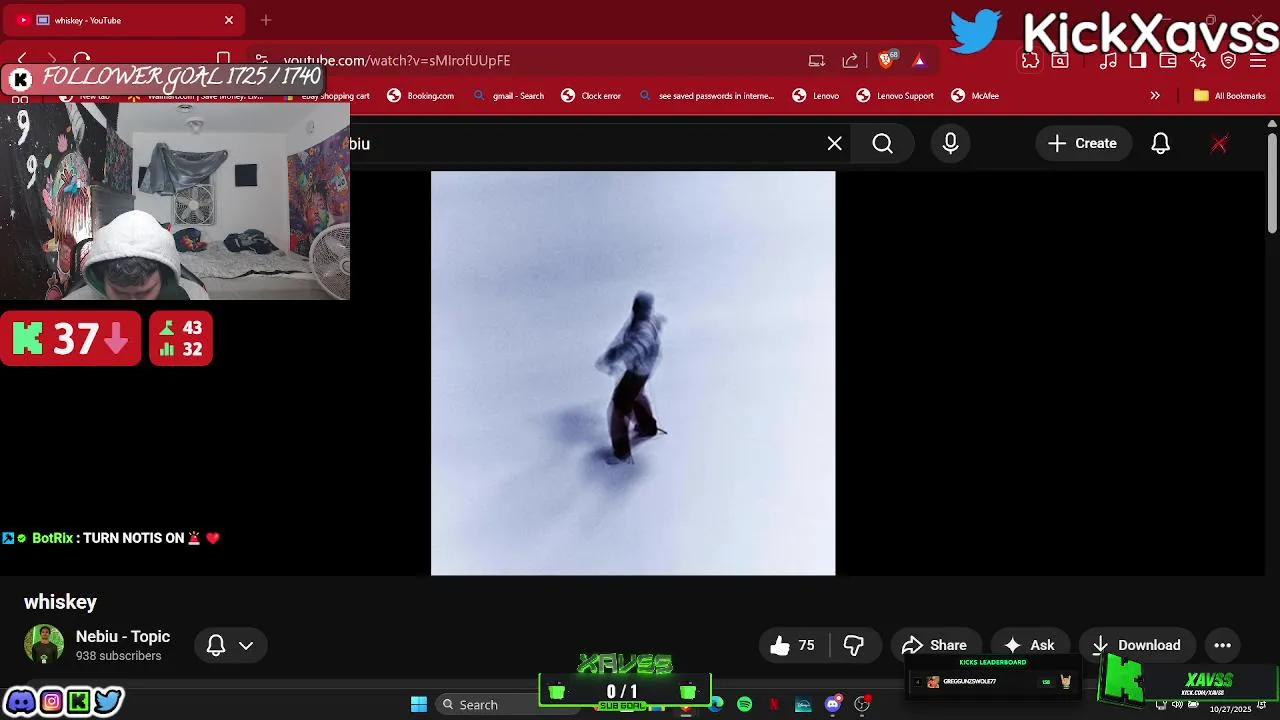Open the Booking.com bookmark
The width and height of the screenshot is (1280, 720).
click(x=421, y=96)
